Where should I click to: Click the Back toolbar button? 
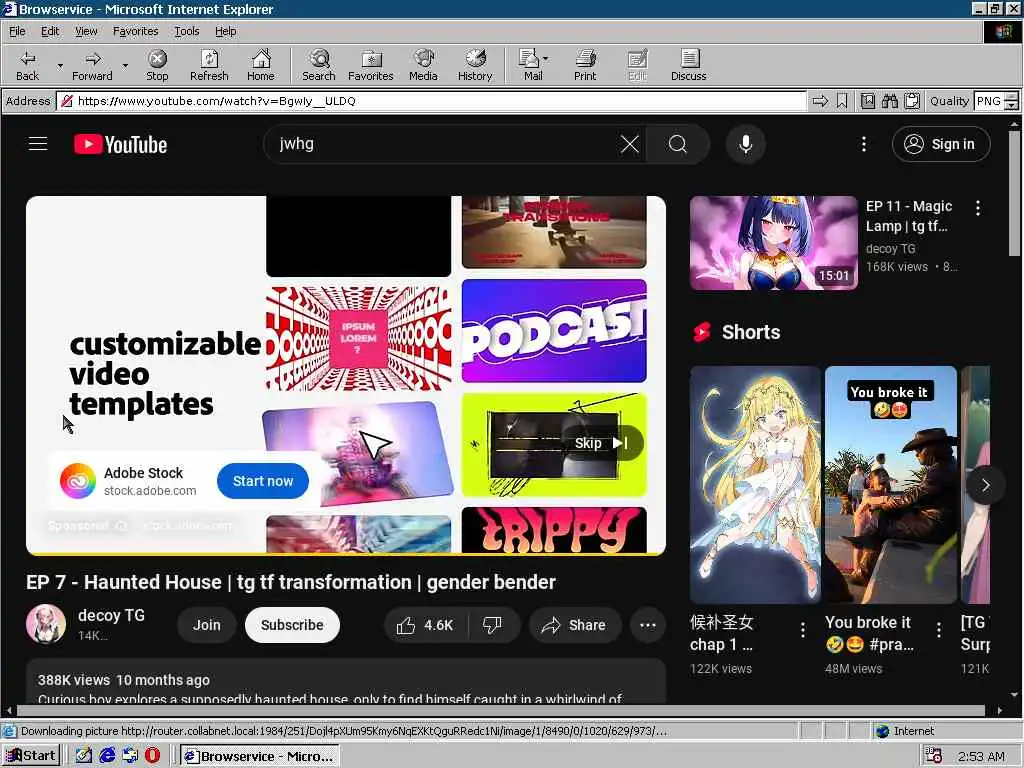pos(27,65)
